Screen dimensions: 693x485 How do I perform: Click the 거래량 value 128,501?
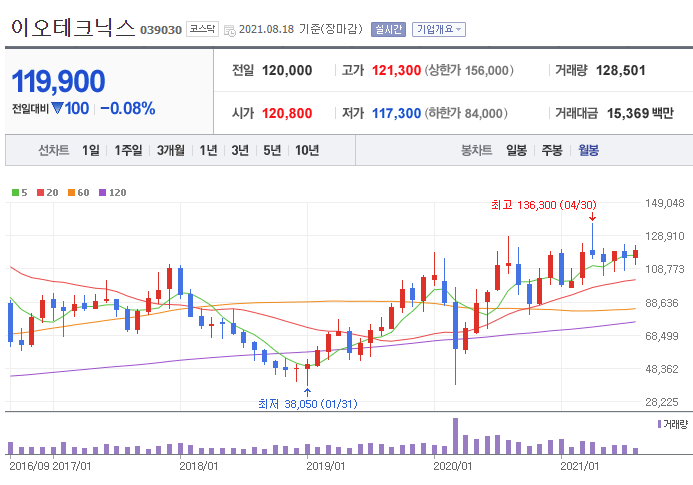[x=621, y=70]
